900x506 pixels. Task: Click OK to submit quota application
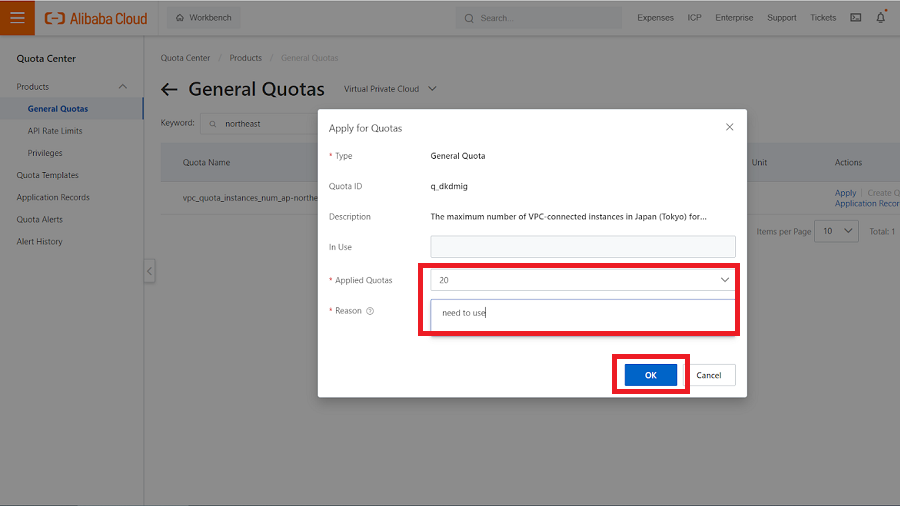point(650,375)
